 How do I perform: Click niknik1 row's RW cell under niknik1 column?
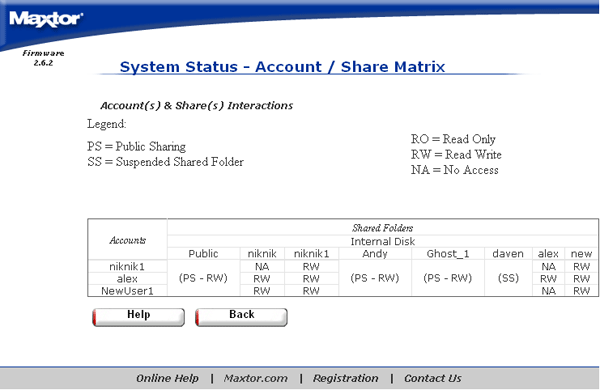311,266
